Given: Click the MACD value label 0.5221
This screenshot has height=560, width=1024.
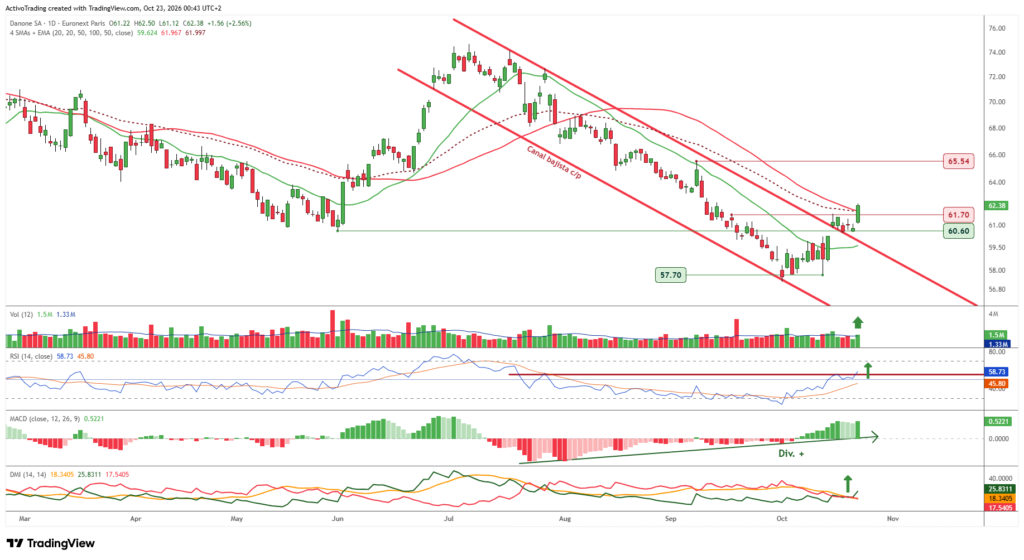Looking at the screenshot, I should 999,422.
